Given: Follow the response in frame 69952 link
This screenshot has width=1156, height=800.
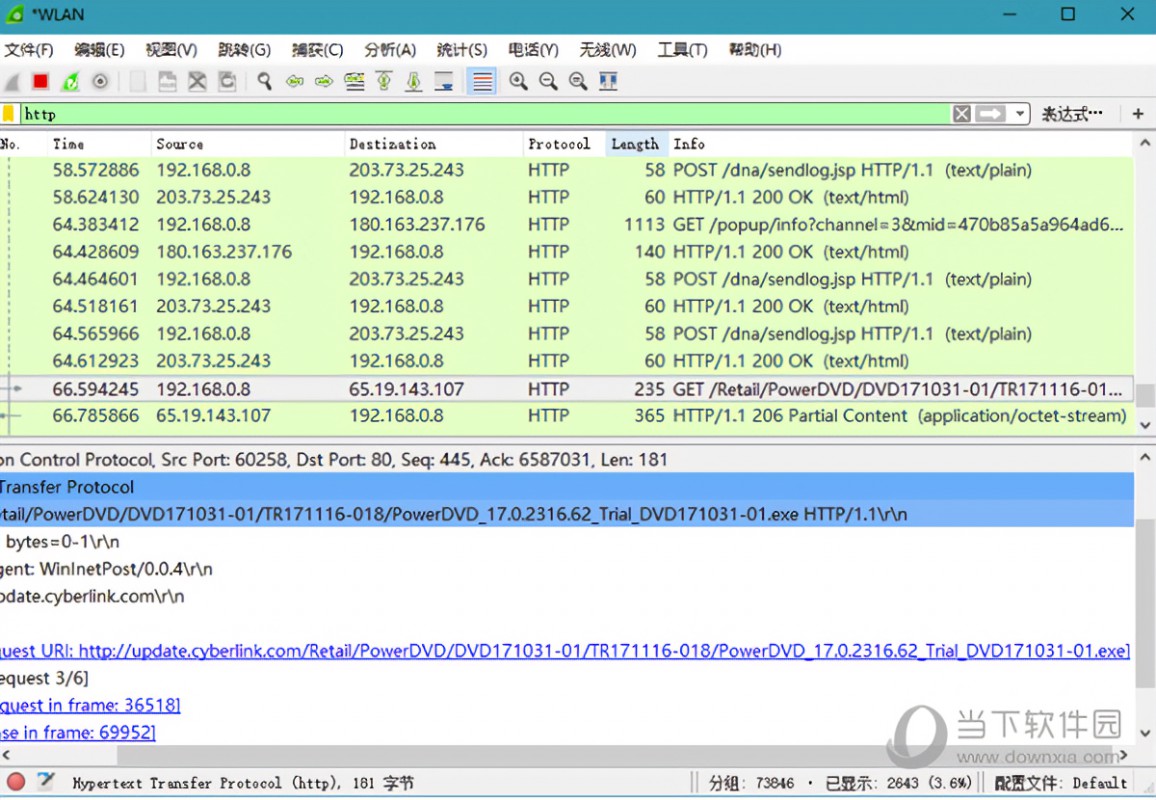Looking at the screenshot, I should (x=77, y=732).
